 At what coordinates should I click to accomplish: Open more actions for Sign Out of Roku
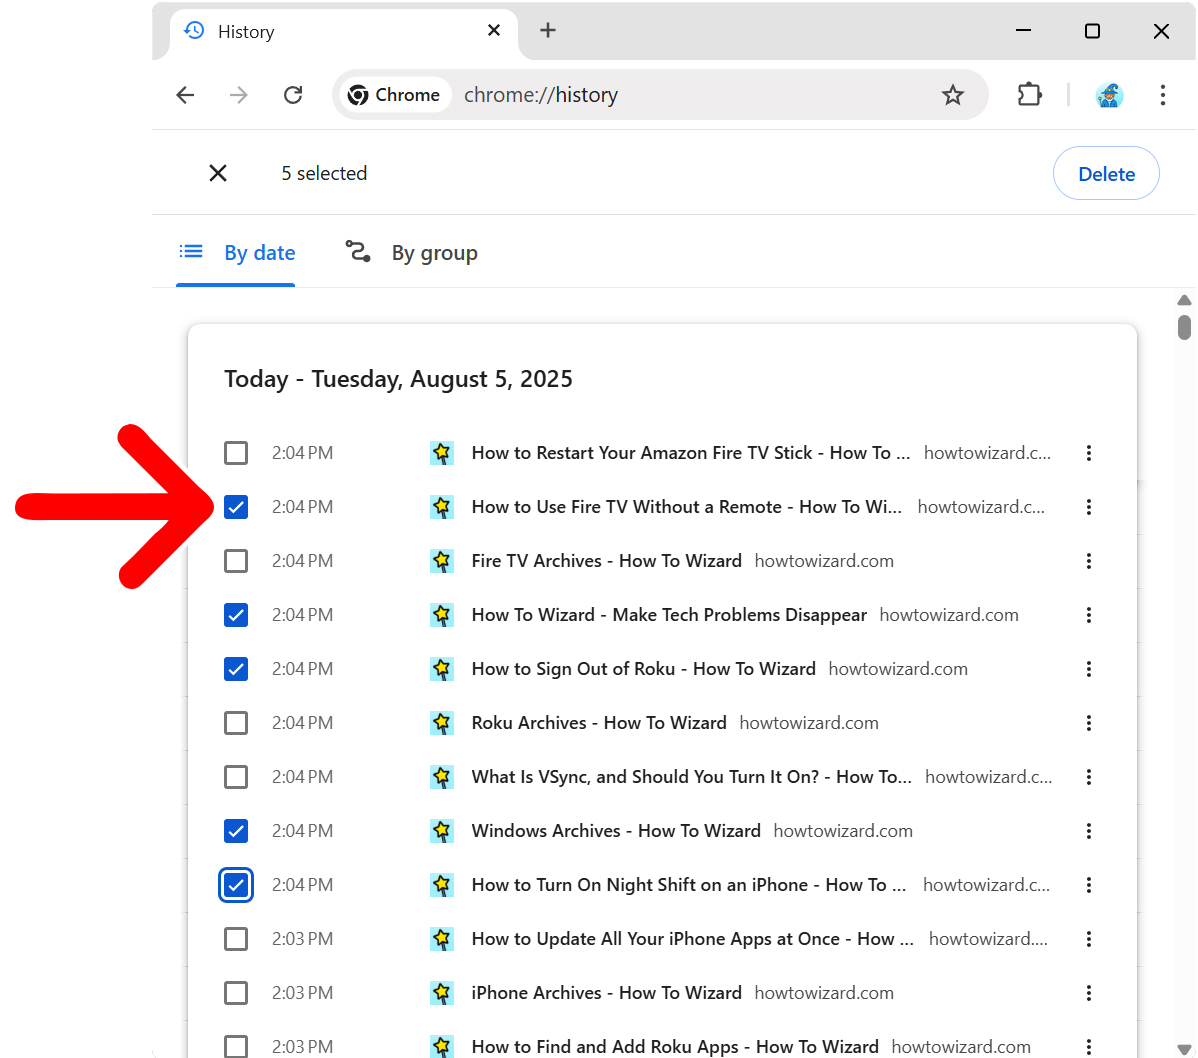click(x=1088, y=669)
